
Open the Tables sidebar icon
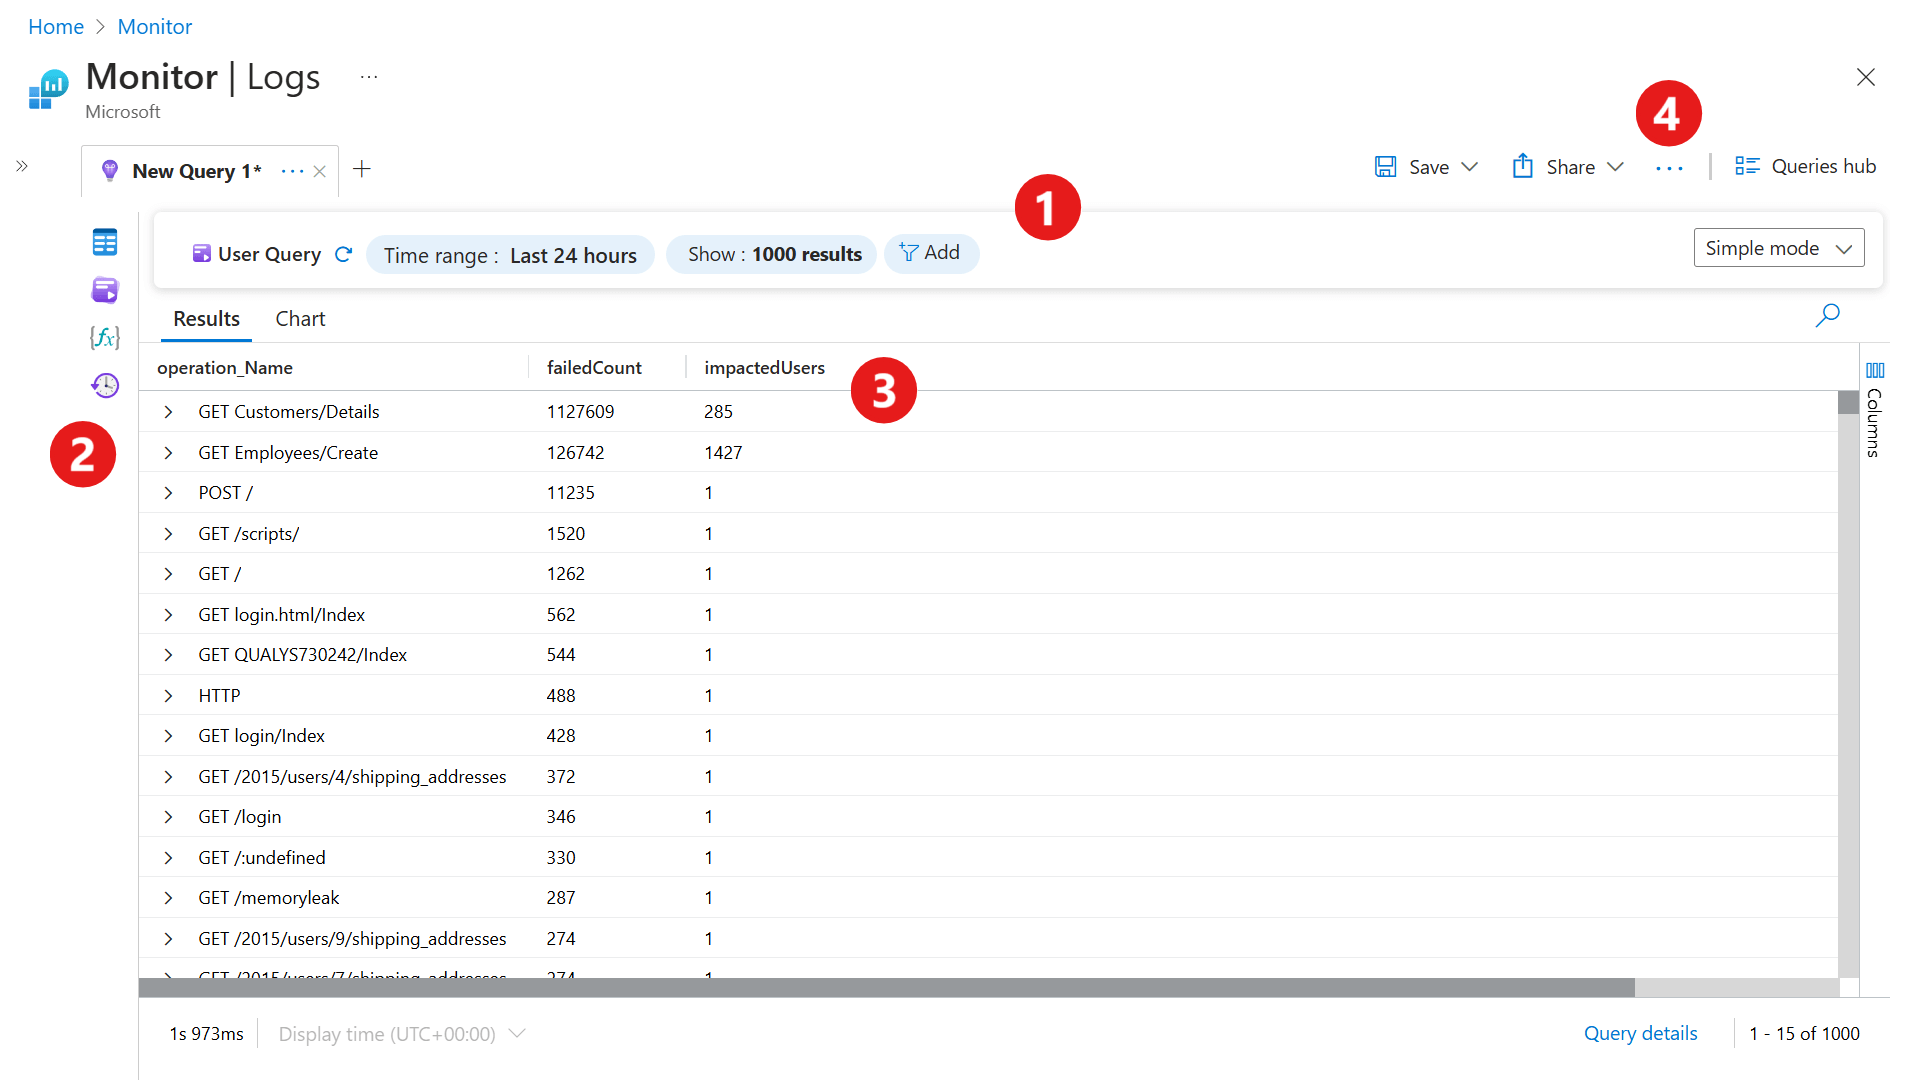(x=105, y=242)
